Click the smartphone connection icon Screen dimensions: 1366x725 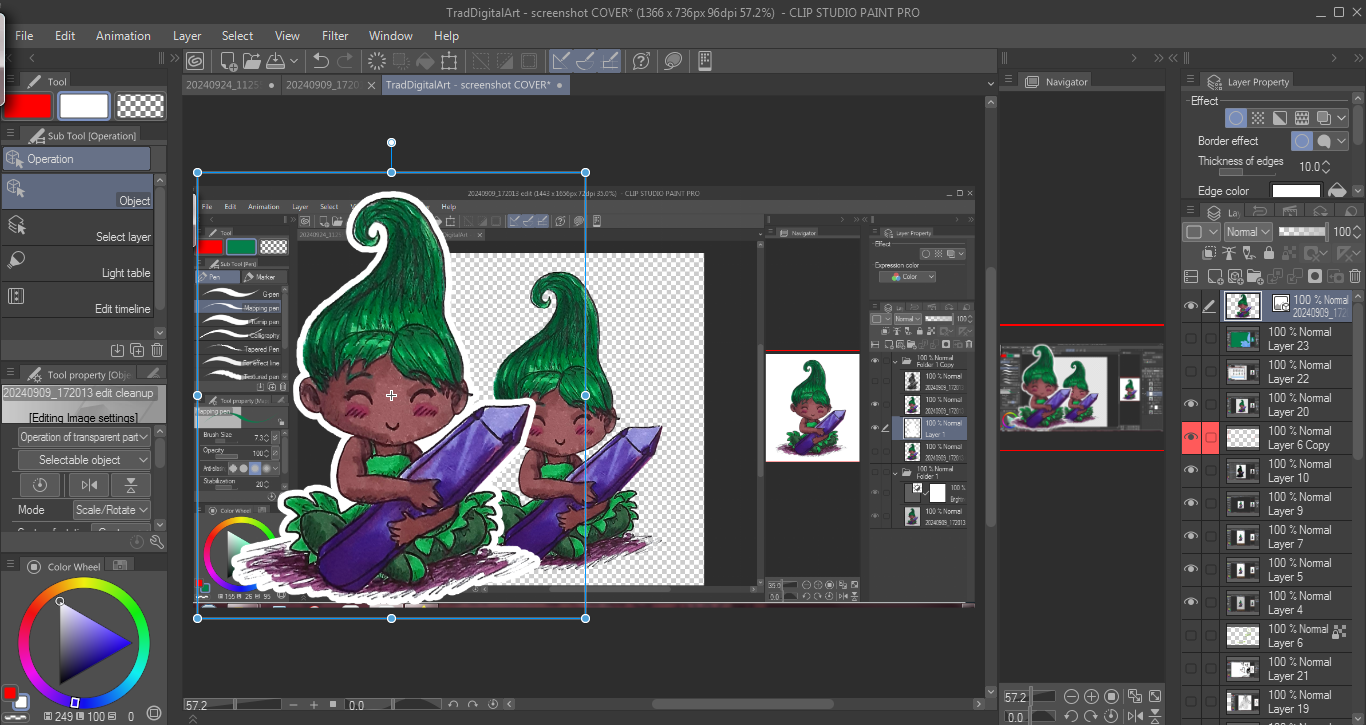pyautogui.click(x=705, y=61)
